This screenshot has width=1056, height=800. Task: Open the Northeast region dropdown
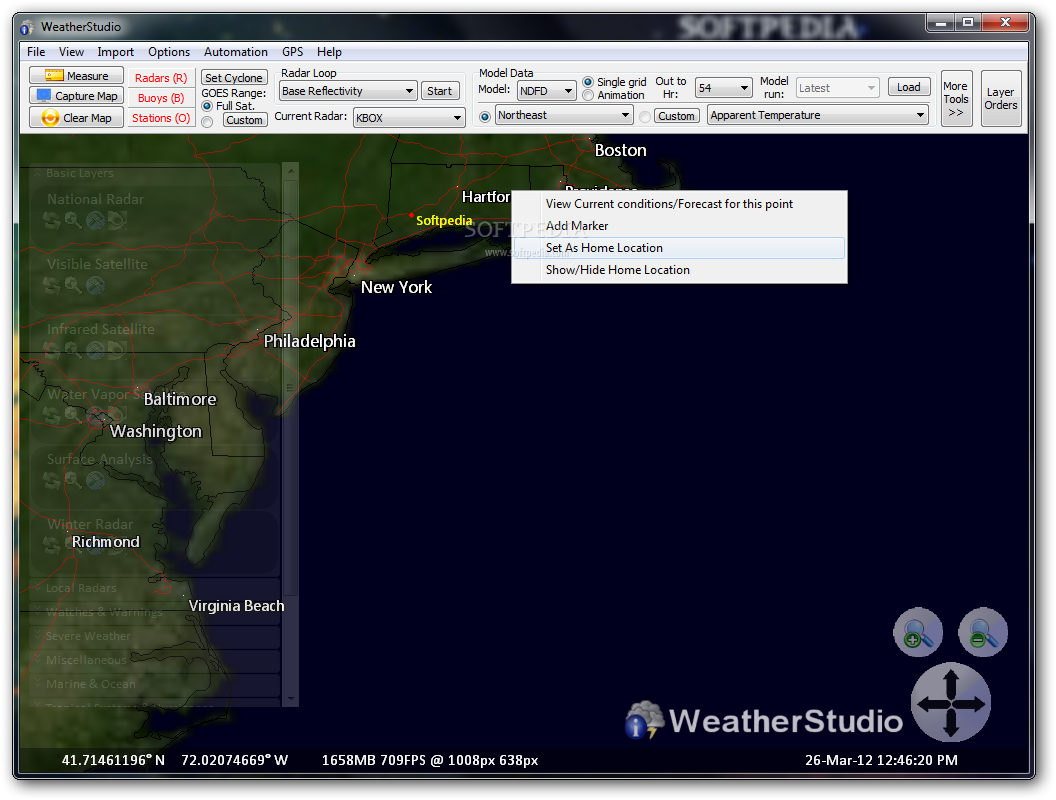point(564,115)
